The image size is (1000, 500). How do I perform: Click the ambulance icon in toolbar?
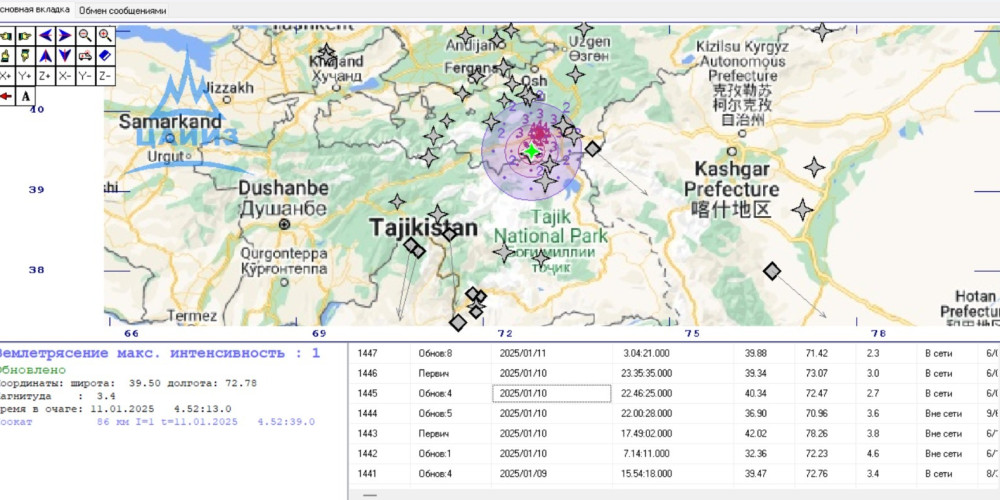[85, 55]
